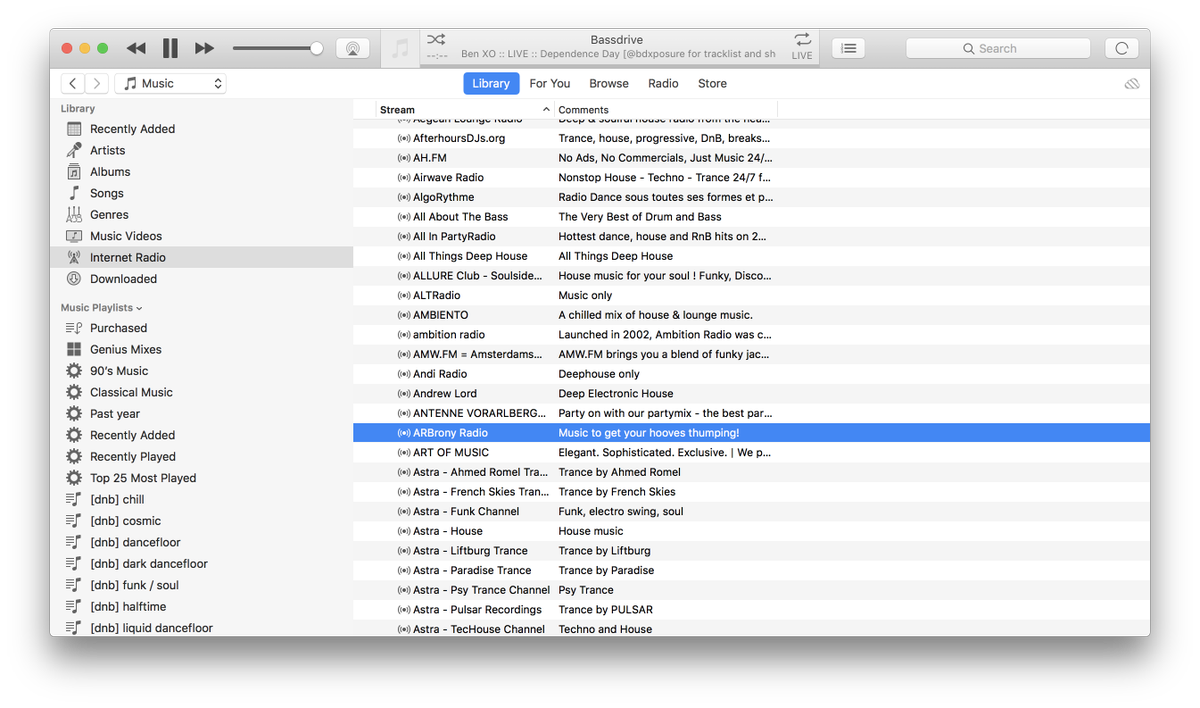Select the Andi Radio stream
This screenshot has width=1200, height=708.
[751, 374]
